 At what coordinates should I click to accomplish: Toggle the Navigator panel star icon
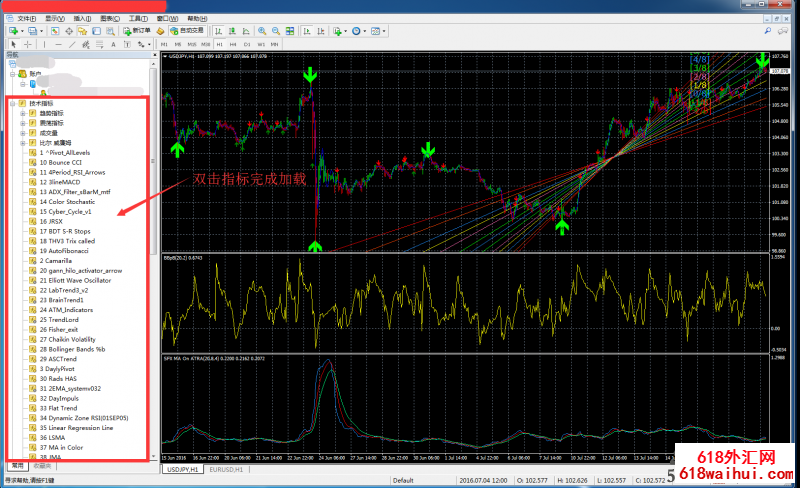click(83, 31)
